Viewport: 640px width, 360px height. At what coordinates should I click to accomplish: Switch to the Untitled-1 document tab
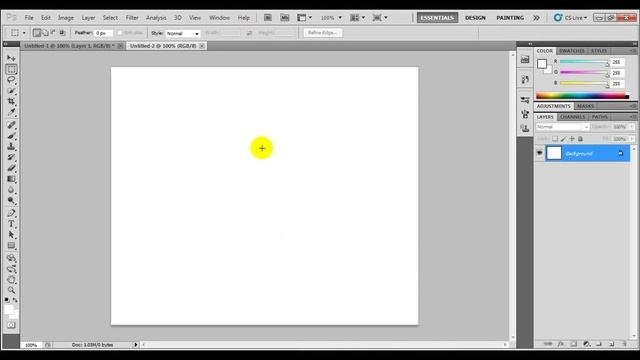click(x=69, y=46)
